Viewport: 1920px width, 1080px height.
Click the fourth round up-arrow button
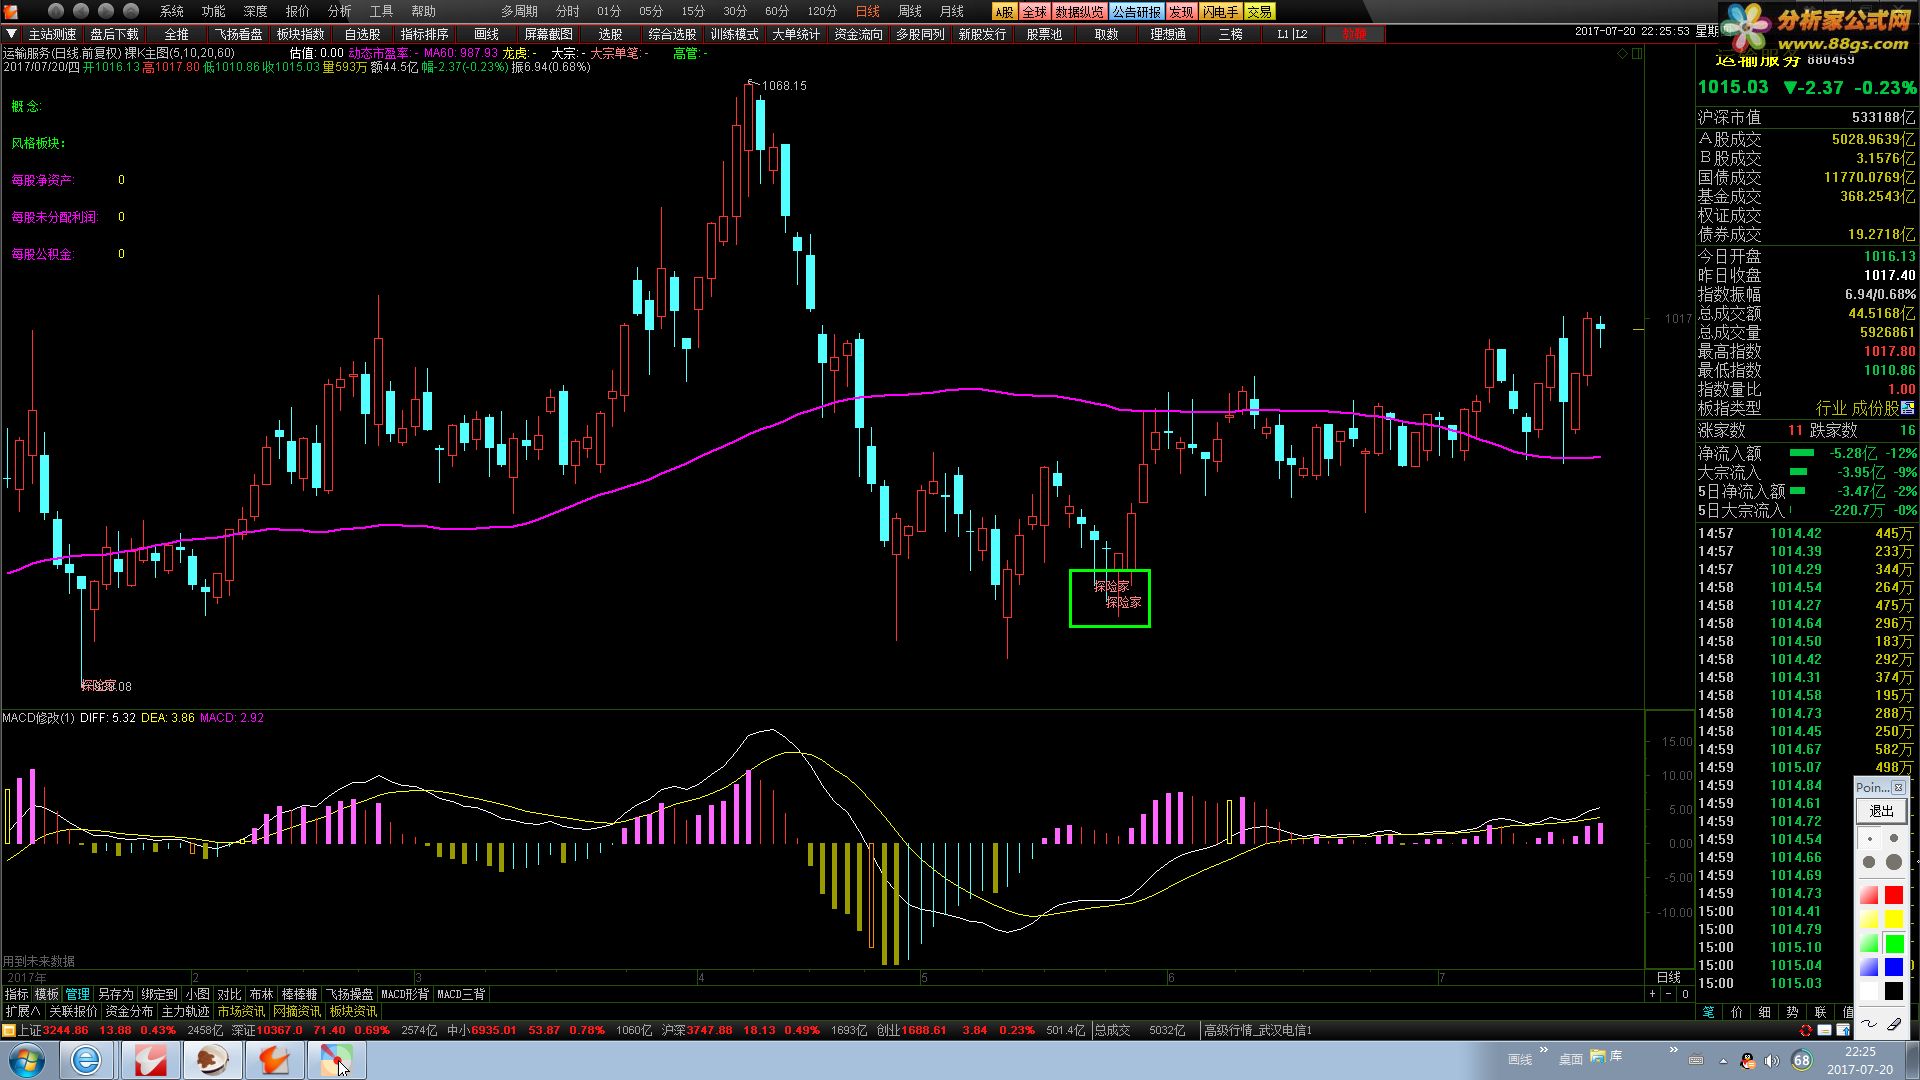[x=132, y=11]
